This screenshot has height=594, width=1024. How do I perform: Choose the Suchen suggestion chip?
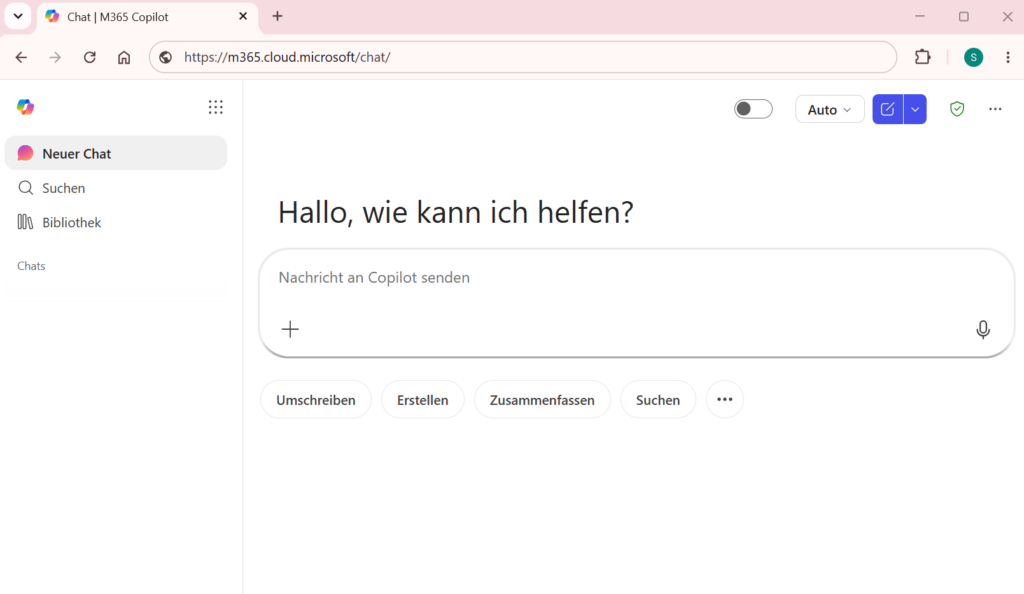[x=658, y=400]
